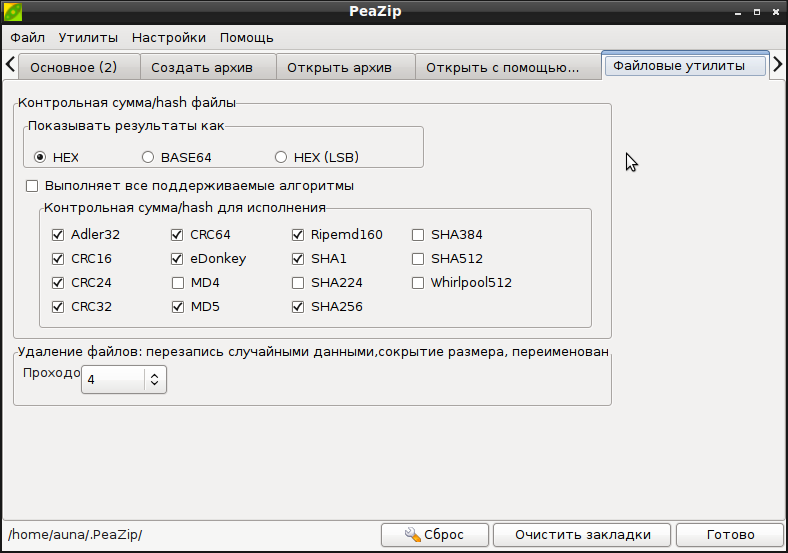
Task: Uncheck the MD5 checkbox
Action: click(x=178, y=307)
